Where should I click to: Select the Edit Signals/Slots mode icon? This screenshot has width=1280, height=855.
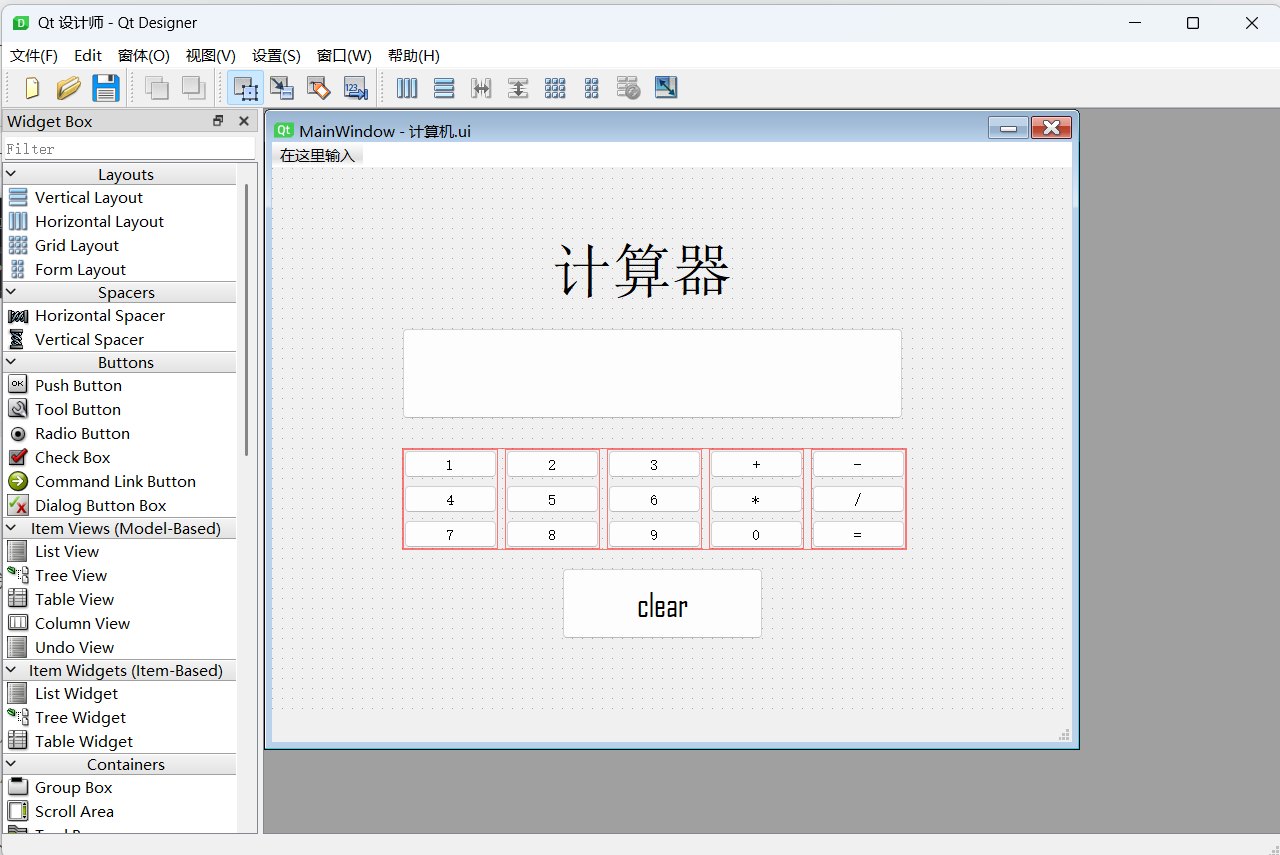click(282, 88)
